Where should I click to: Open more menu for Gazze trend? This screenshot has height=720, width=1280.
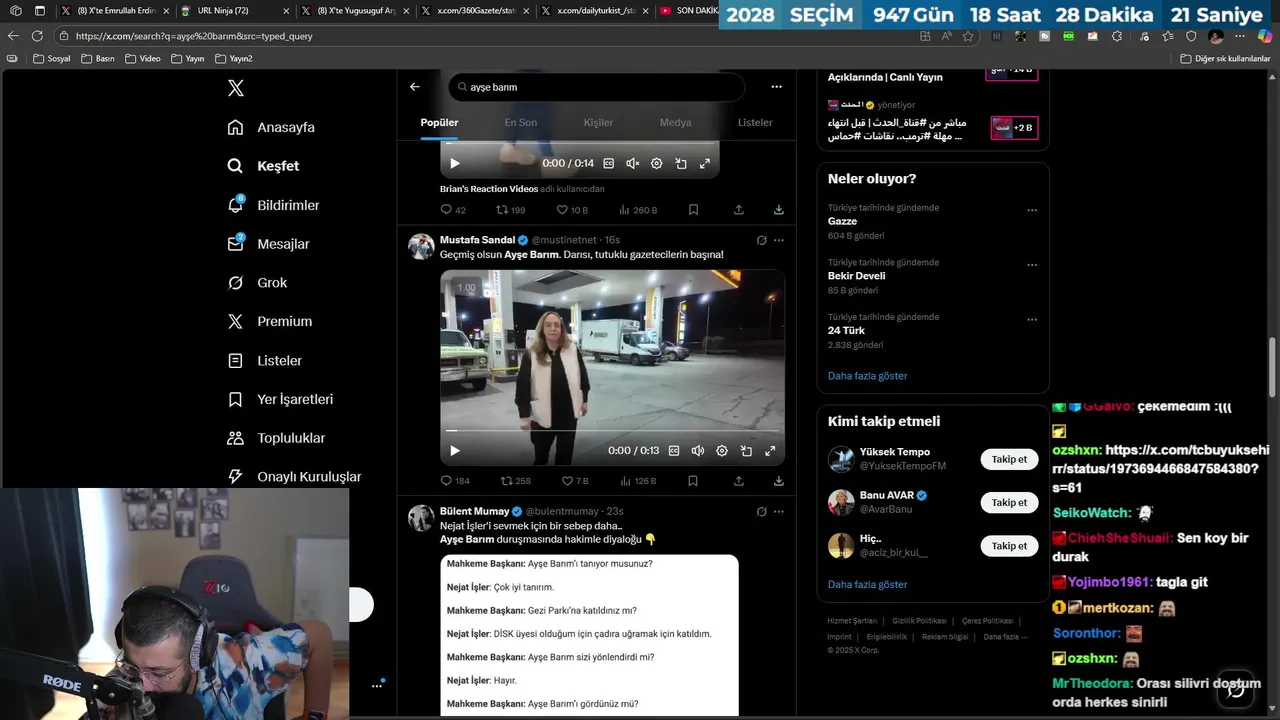1032,210
